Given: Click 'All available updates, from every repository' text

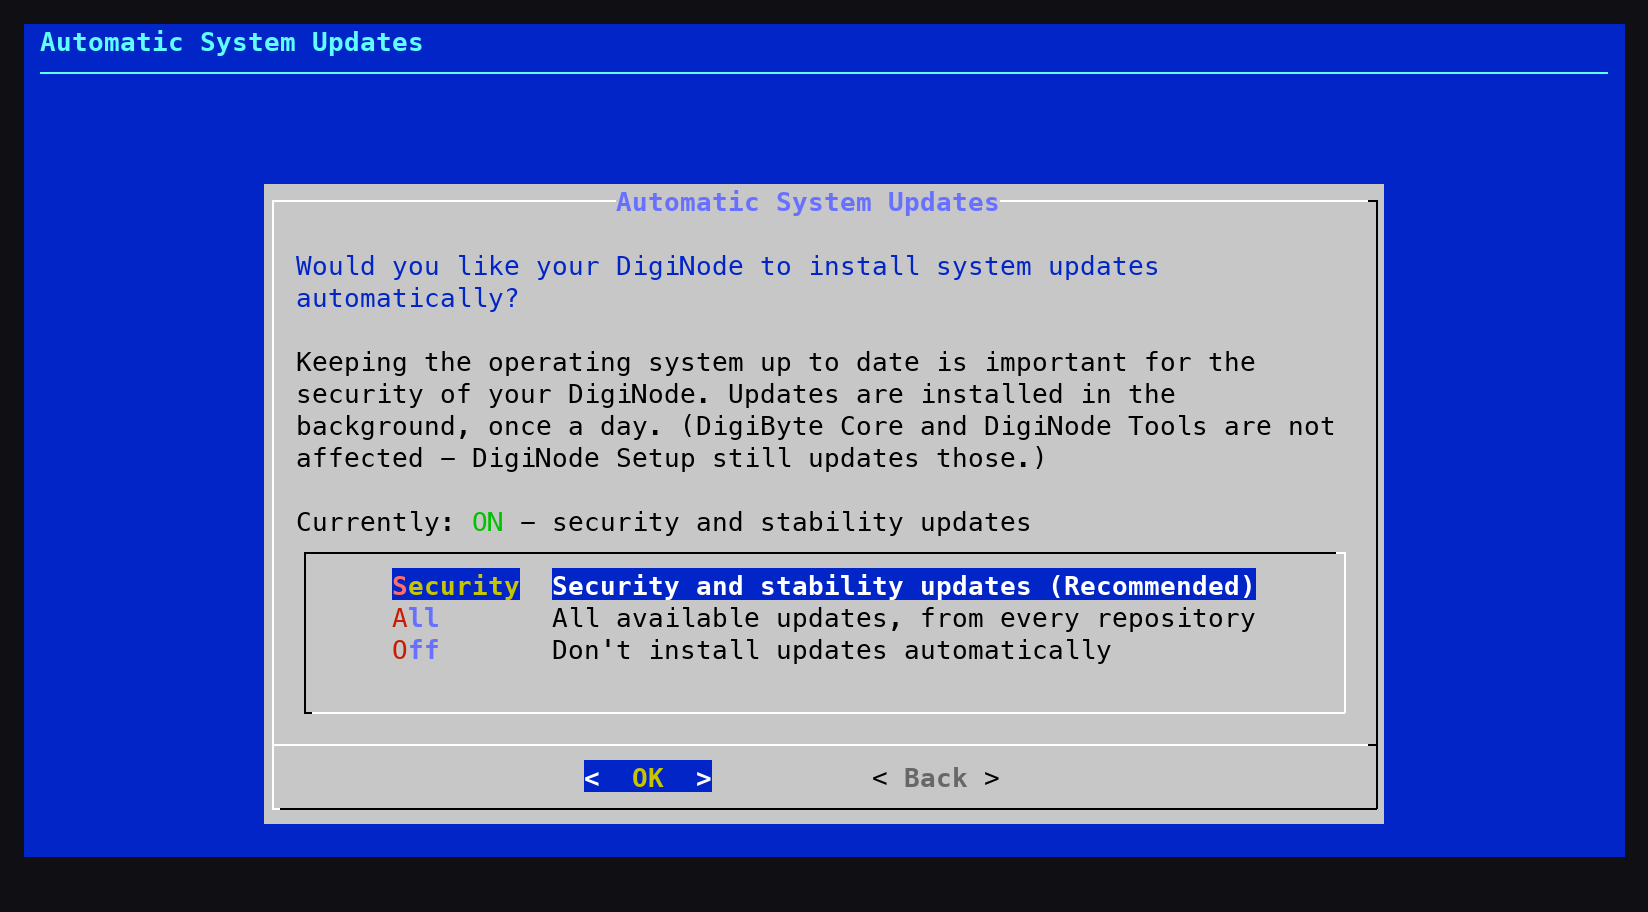Looking at the screenshot, I should (904, 618).
